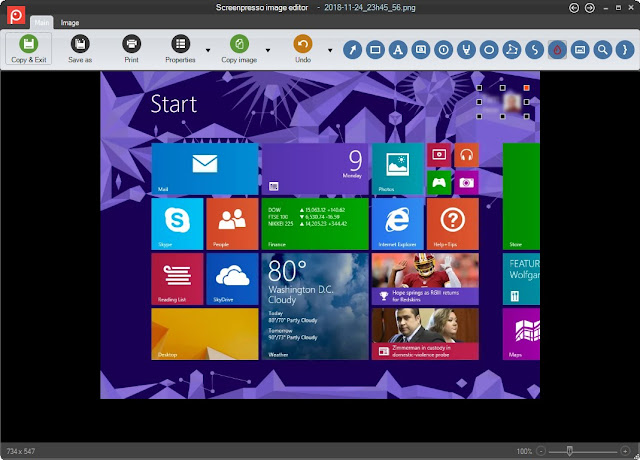Viewport: 640px width, 460px height.
Task: Click the Help+Tips tile in the canvas
Action: tap(453, 224)
